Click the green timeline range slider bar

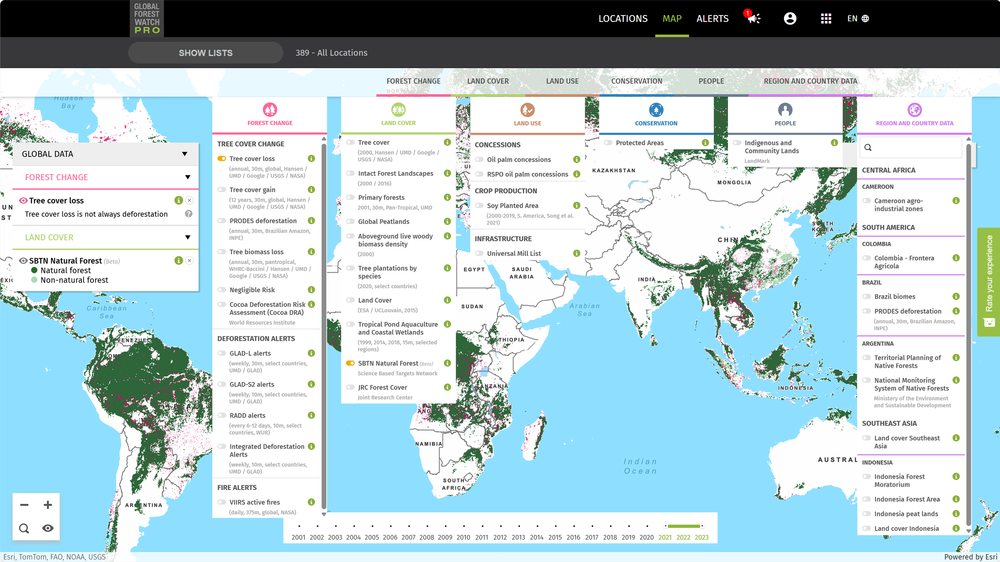tap(684, 526)
